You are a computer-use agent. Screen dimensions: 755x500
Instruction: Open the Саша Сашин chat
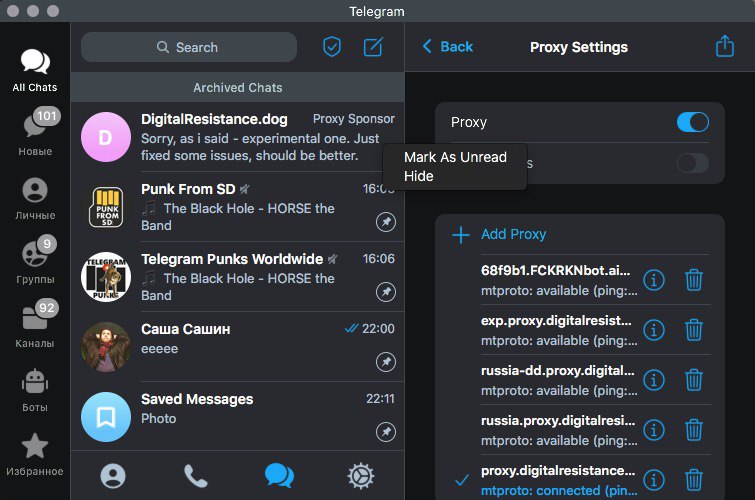[x=238, y=347]
